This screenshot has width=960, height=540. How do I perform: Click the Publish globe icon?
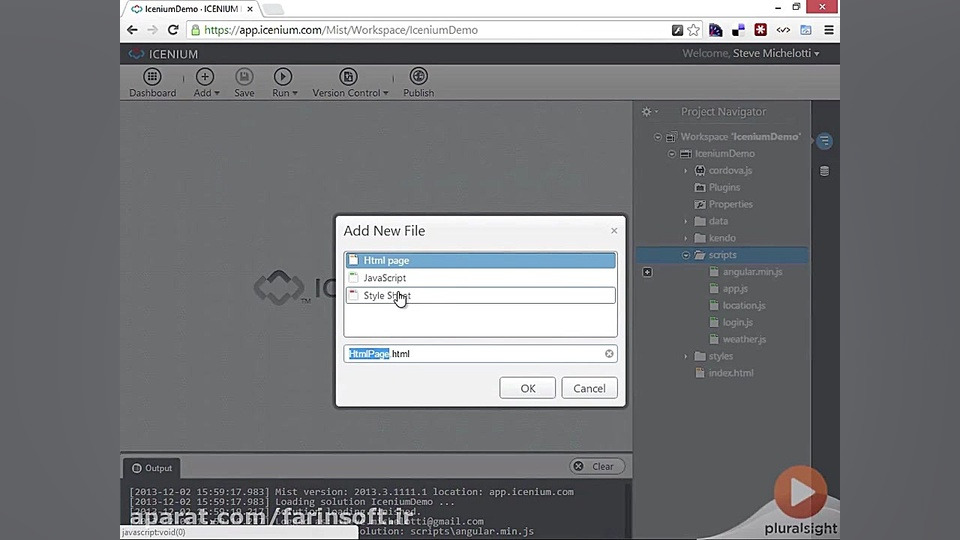419,77
